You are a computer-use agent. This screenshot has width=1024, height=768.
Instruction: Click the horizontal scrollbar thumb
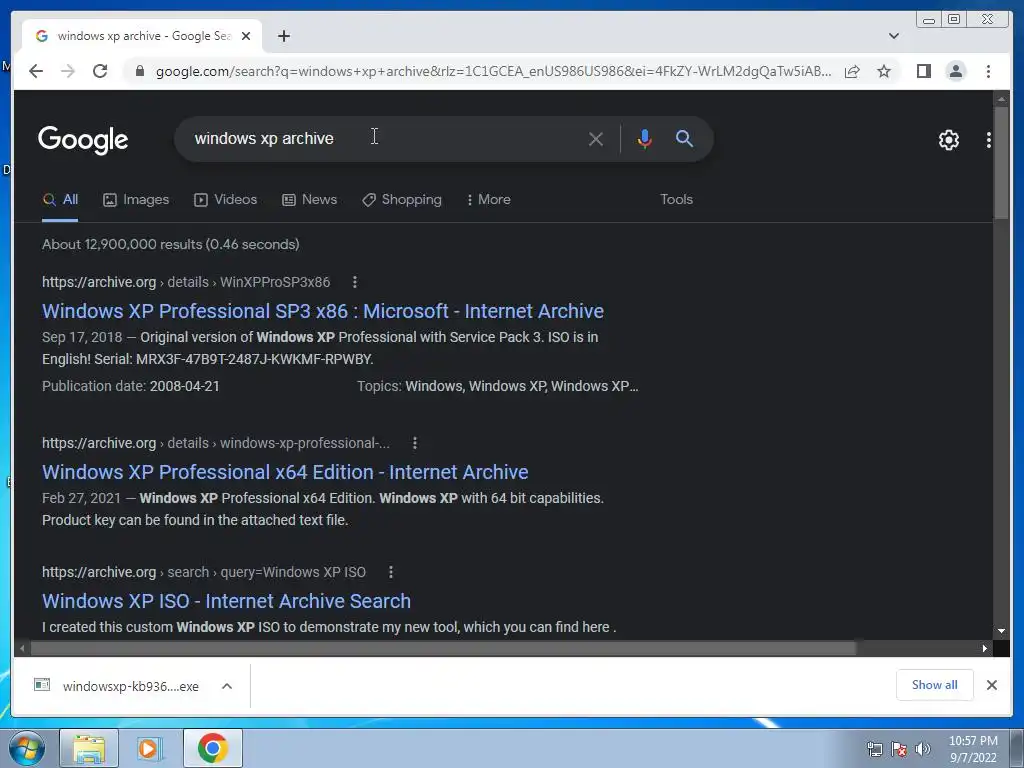(444, 648)
